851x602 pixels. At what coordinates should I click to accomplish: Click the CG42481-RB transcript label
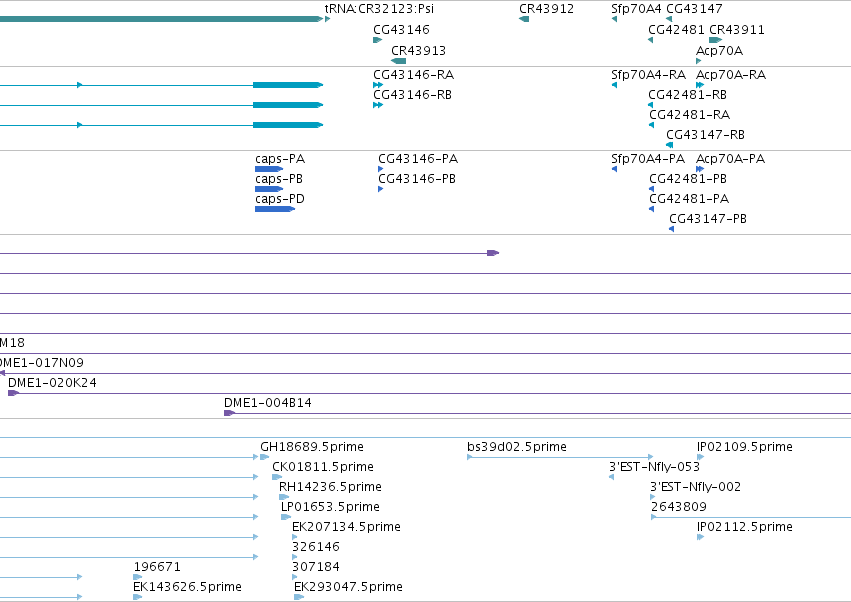(687, 94)
